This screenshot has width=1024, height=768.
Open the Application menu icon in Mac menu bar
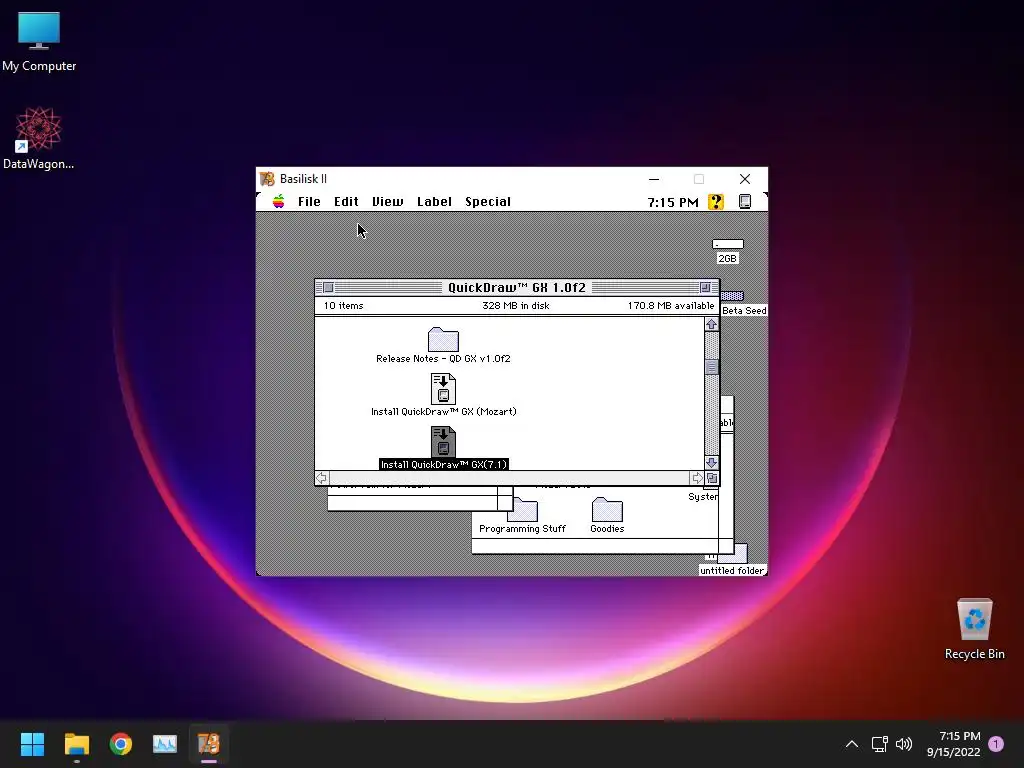click(x=744, y=202)
